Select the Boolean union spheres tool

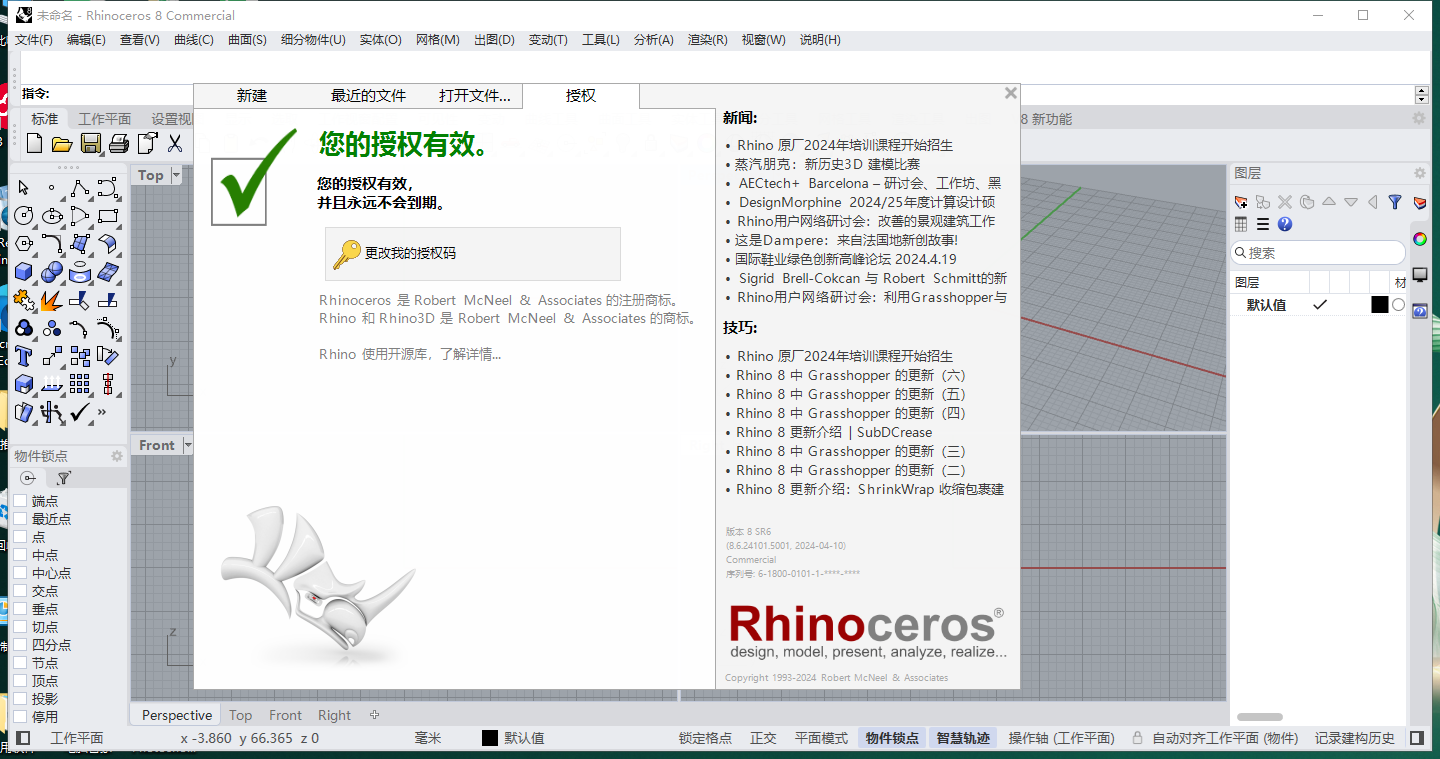[x=52, y=272]
